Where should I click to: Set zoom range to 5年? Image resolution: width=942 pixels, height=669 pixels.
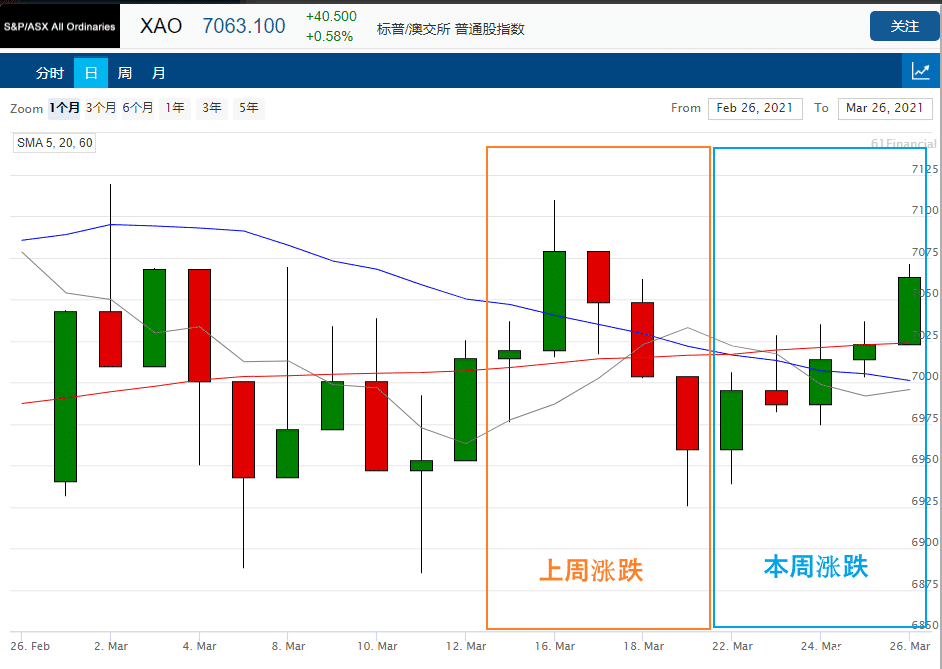pos(249,108)
